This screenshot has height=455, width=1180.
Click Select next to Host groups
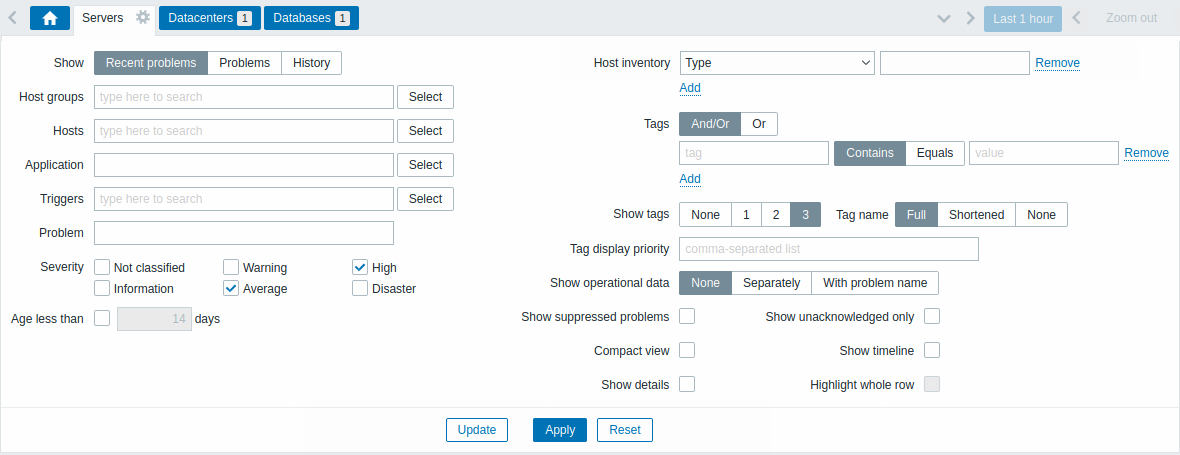point(425,97)
